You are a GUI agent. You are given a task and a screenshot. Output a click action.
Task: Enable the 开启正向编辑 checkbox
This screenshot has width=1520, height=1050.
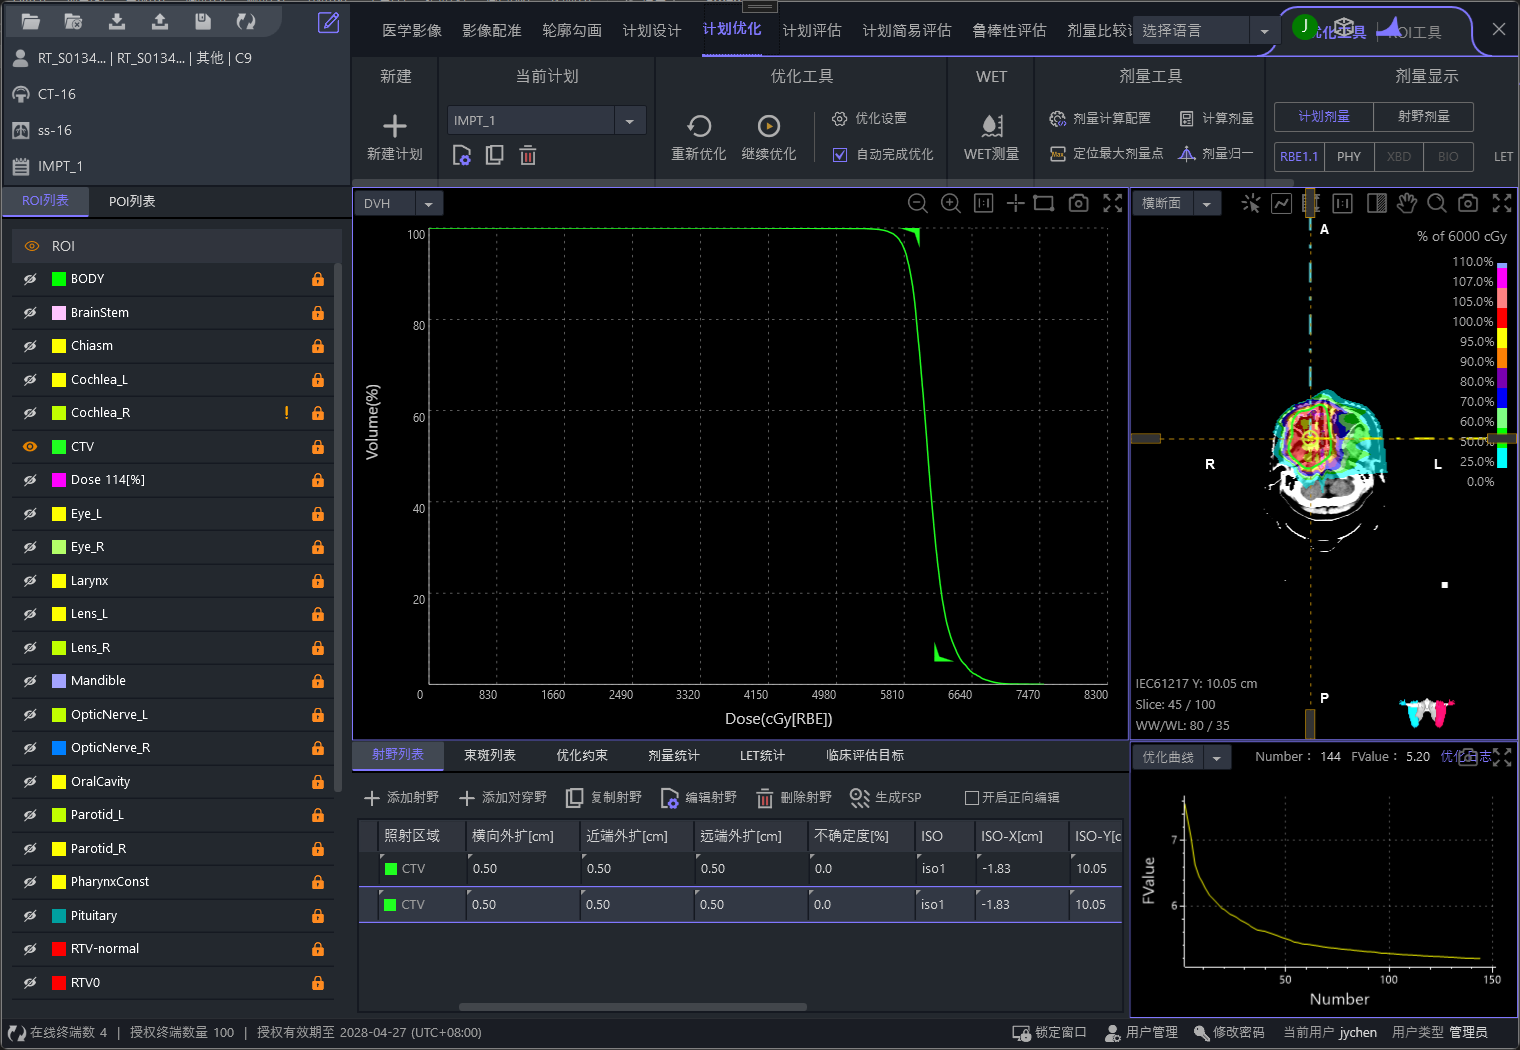click(971, 797)
